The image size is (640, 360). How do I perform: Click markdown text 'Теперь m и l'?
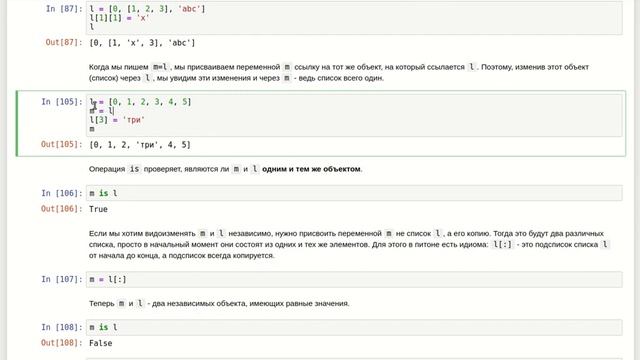pos(116,304)
